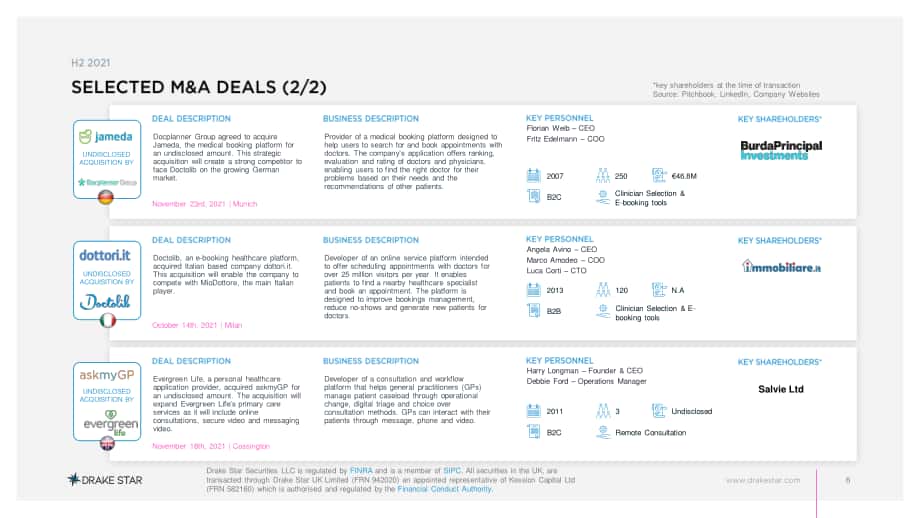920x518 pixels.
Task: Click the UK flag badge
Action: [107, 443]
